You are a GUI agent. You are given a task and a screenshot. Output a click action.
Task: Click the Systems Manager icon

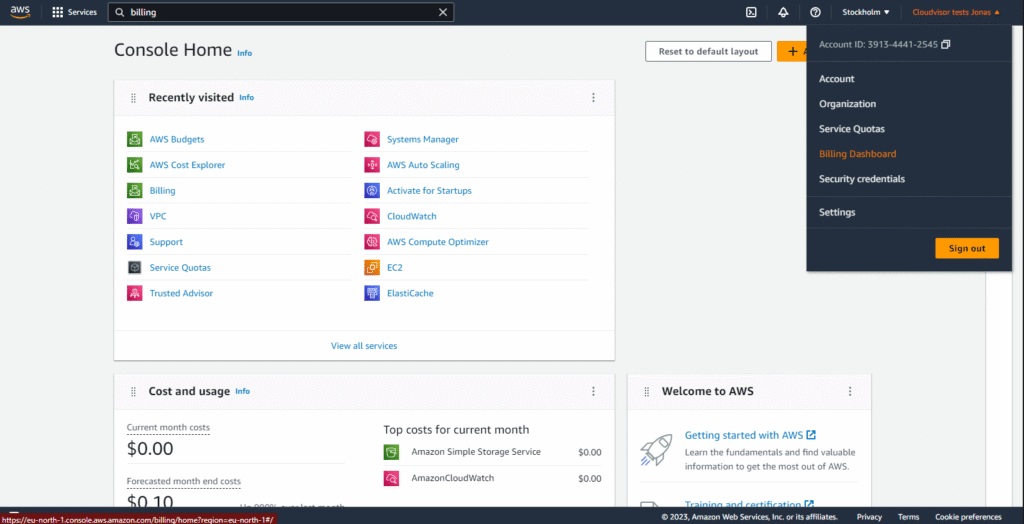pyautogui.click(x=372, y=139)
